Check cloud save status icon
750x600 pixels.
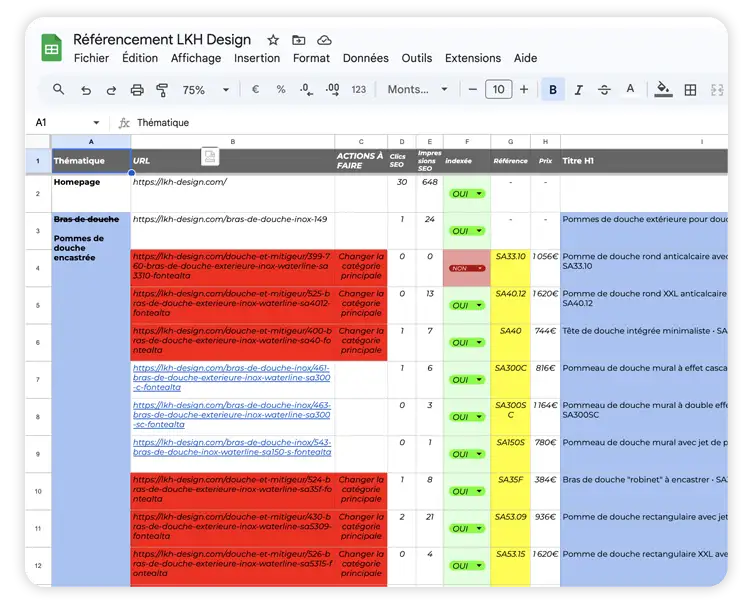click(x=324, y=40)
